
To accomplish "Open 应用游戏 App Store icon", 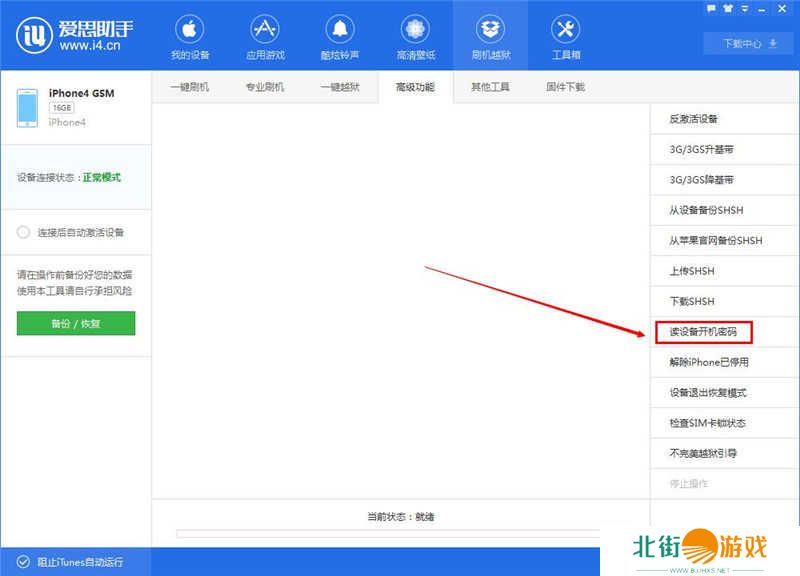I will click(x=264, y=28).
